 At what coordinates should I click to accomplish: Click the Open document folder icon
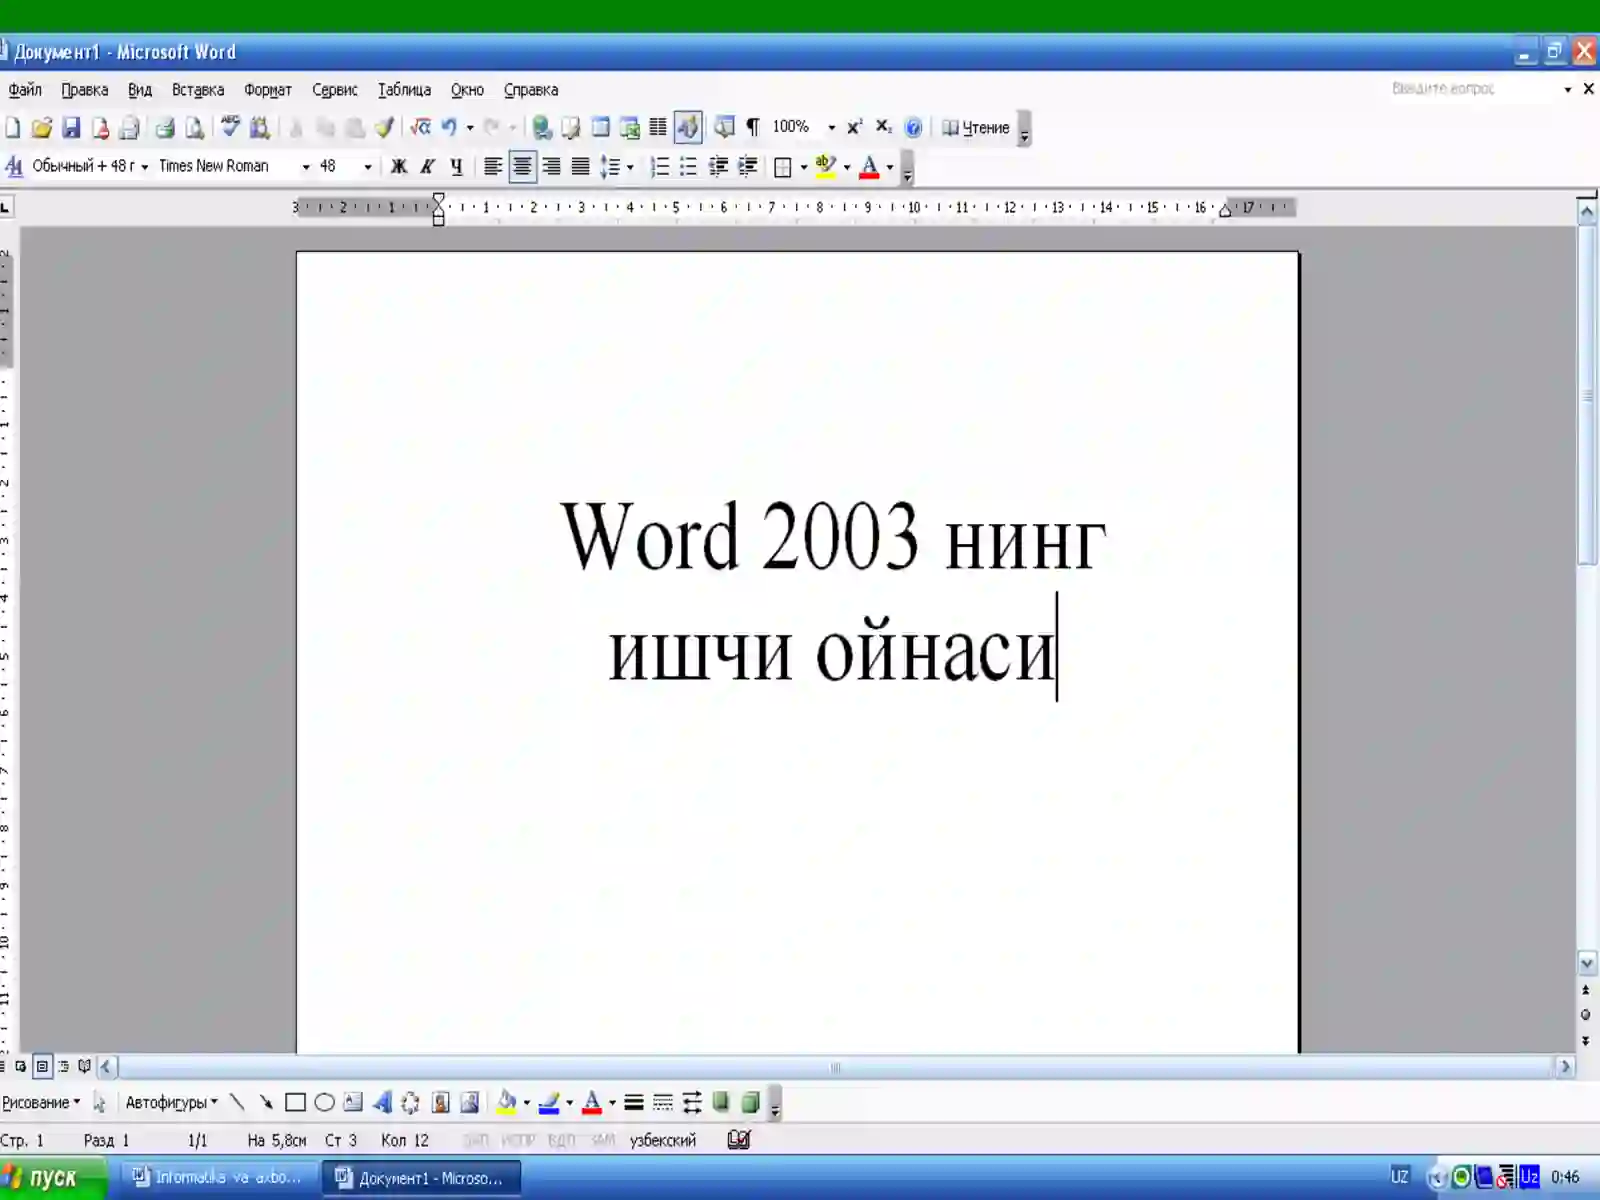(41, 128)
